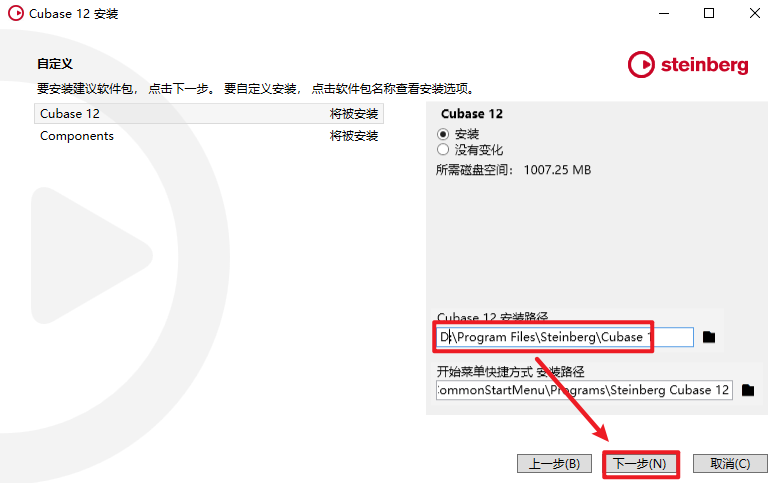
Task: Click 将被安装 status beside Components
Action: coord(354,136)
